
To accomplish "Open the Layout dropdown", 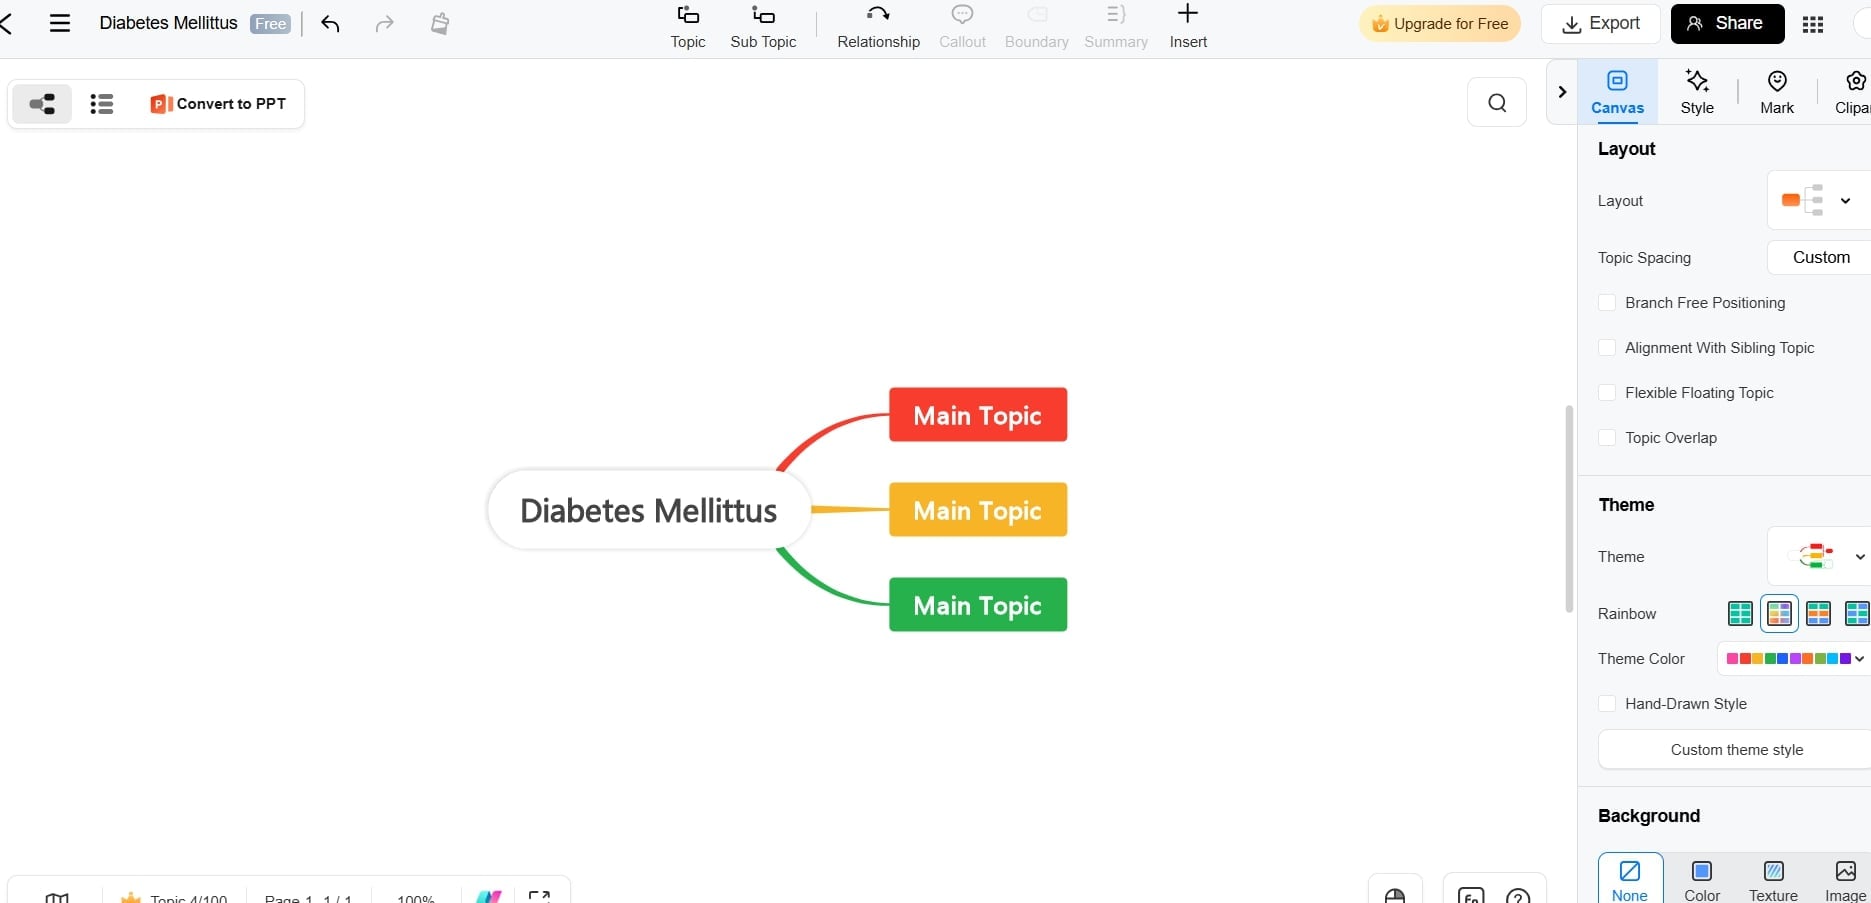I will [x=1847, y=200].
